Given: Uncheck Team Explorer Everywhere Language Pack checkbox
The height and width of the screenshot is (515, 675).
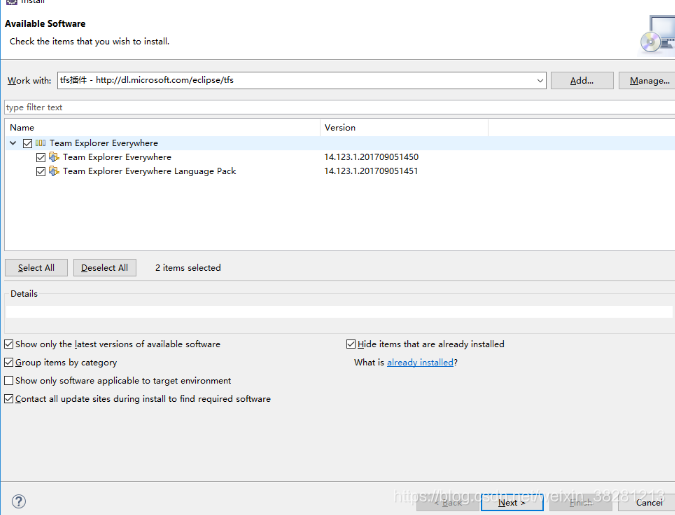Looking at the screenshot, I should [x=41, y=172].
